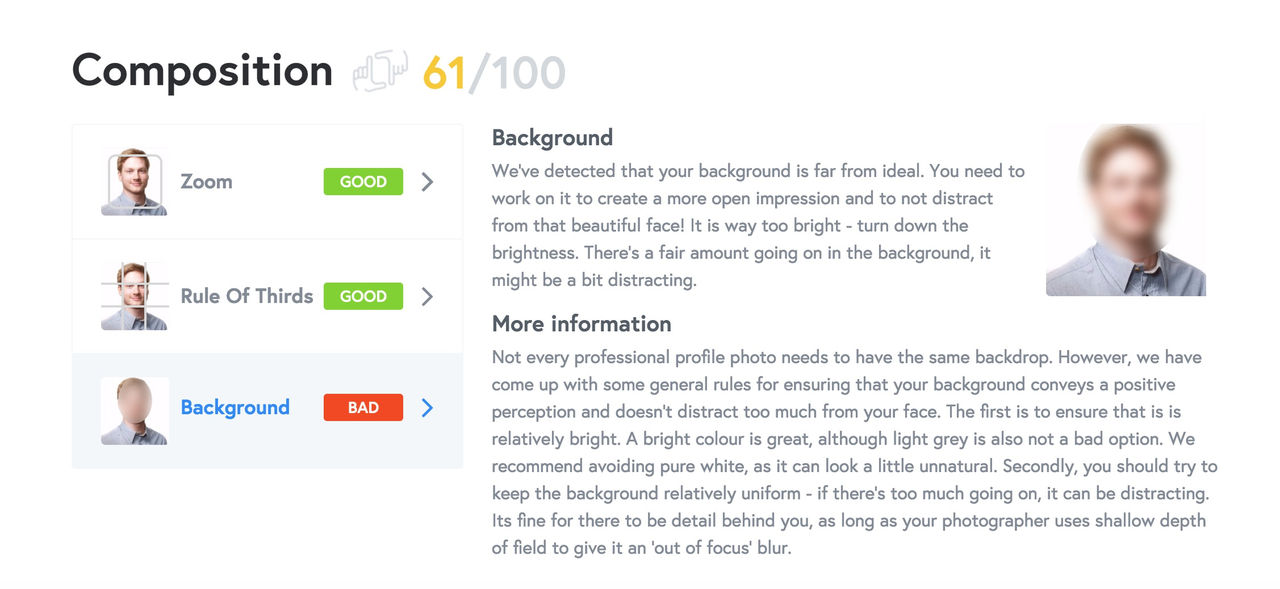1280x589 pixels.
Task: Click the composition framing hands icon
Action: click(x=380, y=71)
